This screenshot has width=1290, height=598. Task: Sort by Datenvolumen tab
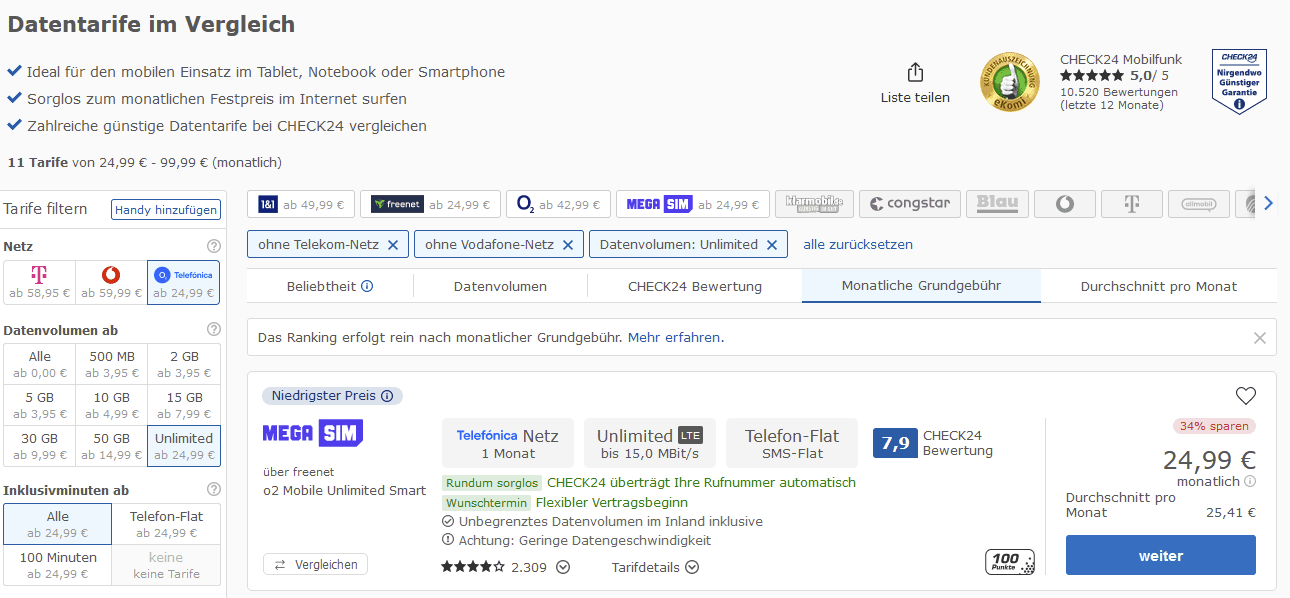tap(500, 286)
